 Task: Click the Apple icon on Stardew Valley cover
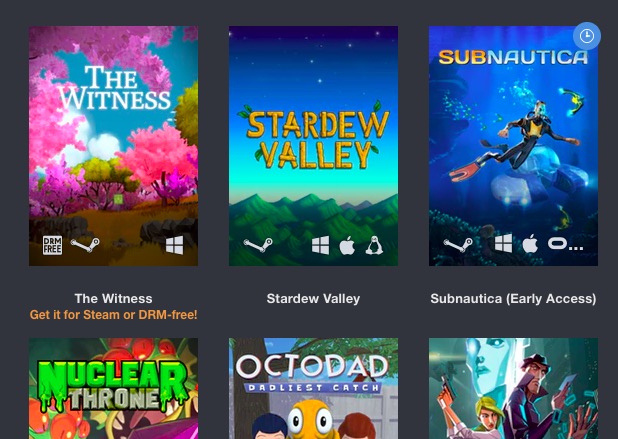(x=347, y=246)
